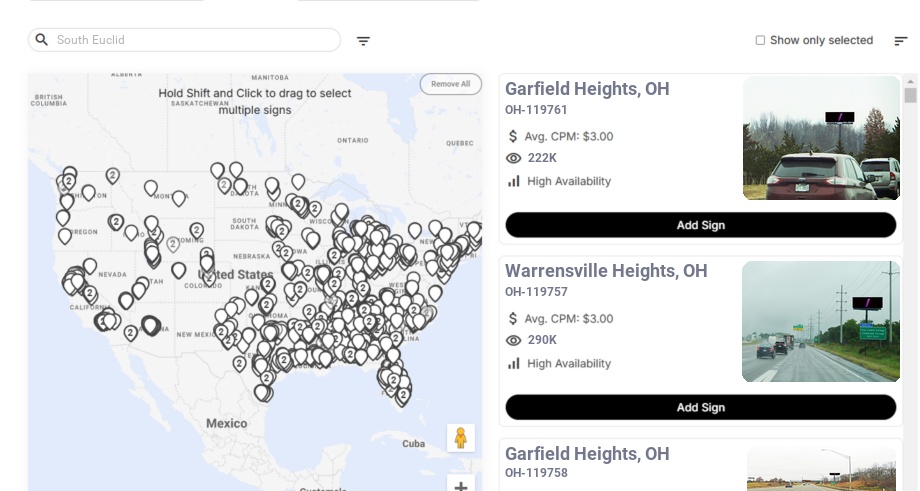
Task: Click the eye impressions icon showing 290K
Action: point(514,341)
